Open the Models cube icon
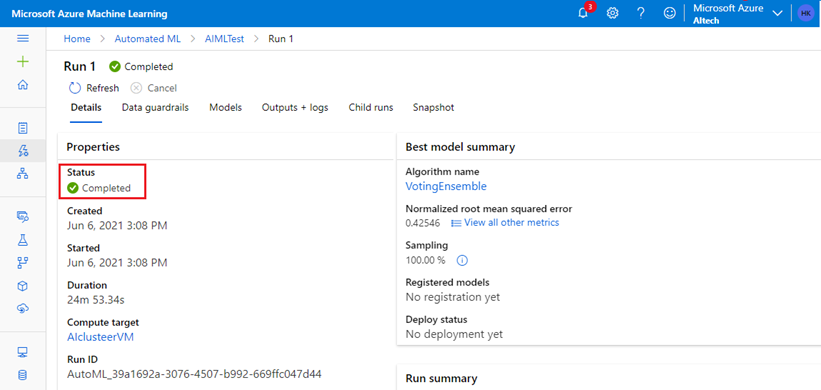The image size is (821, 390). [x=23, y=286]
